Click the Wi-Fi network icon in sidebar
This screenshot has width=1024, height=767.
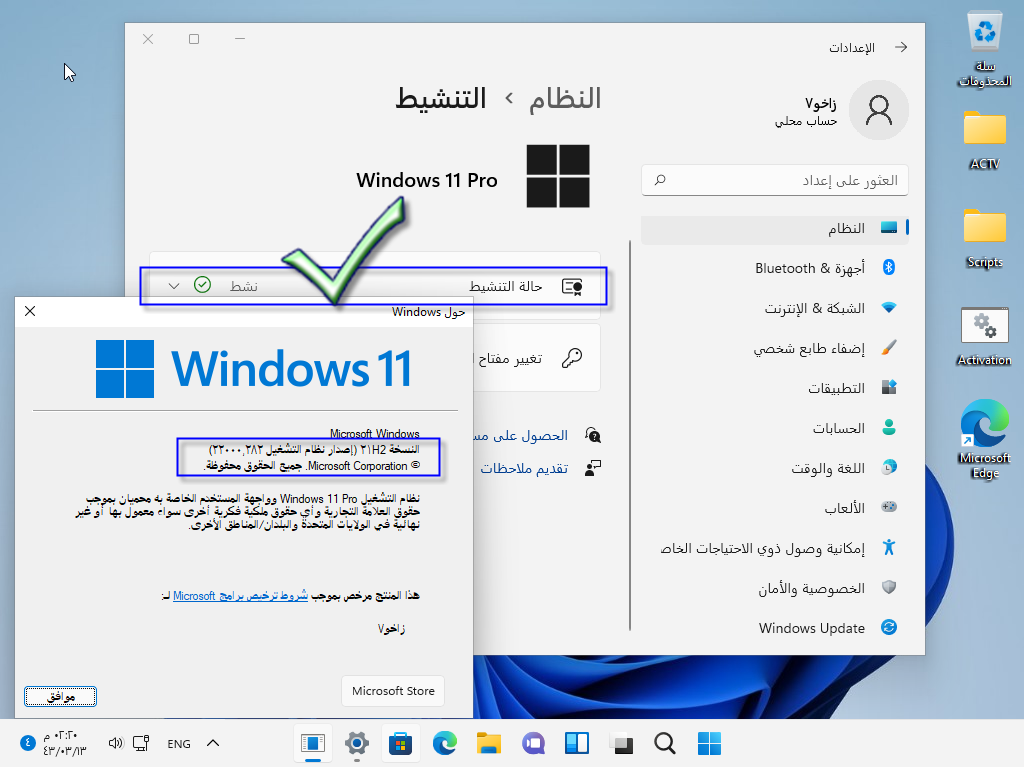(889, 307)
